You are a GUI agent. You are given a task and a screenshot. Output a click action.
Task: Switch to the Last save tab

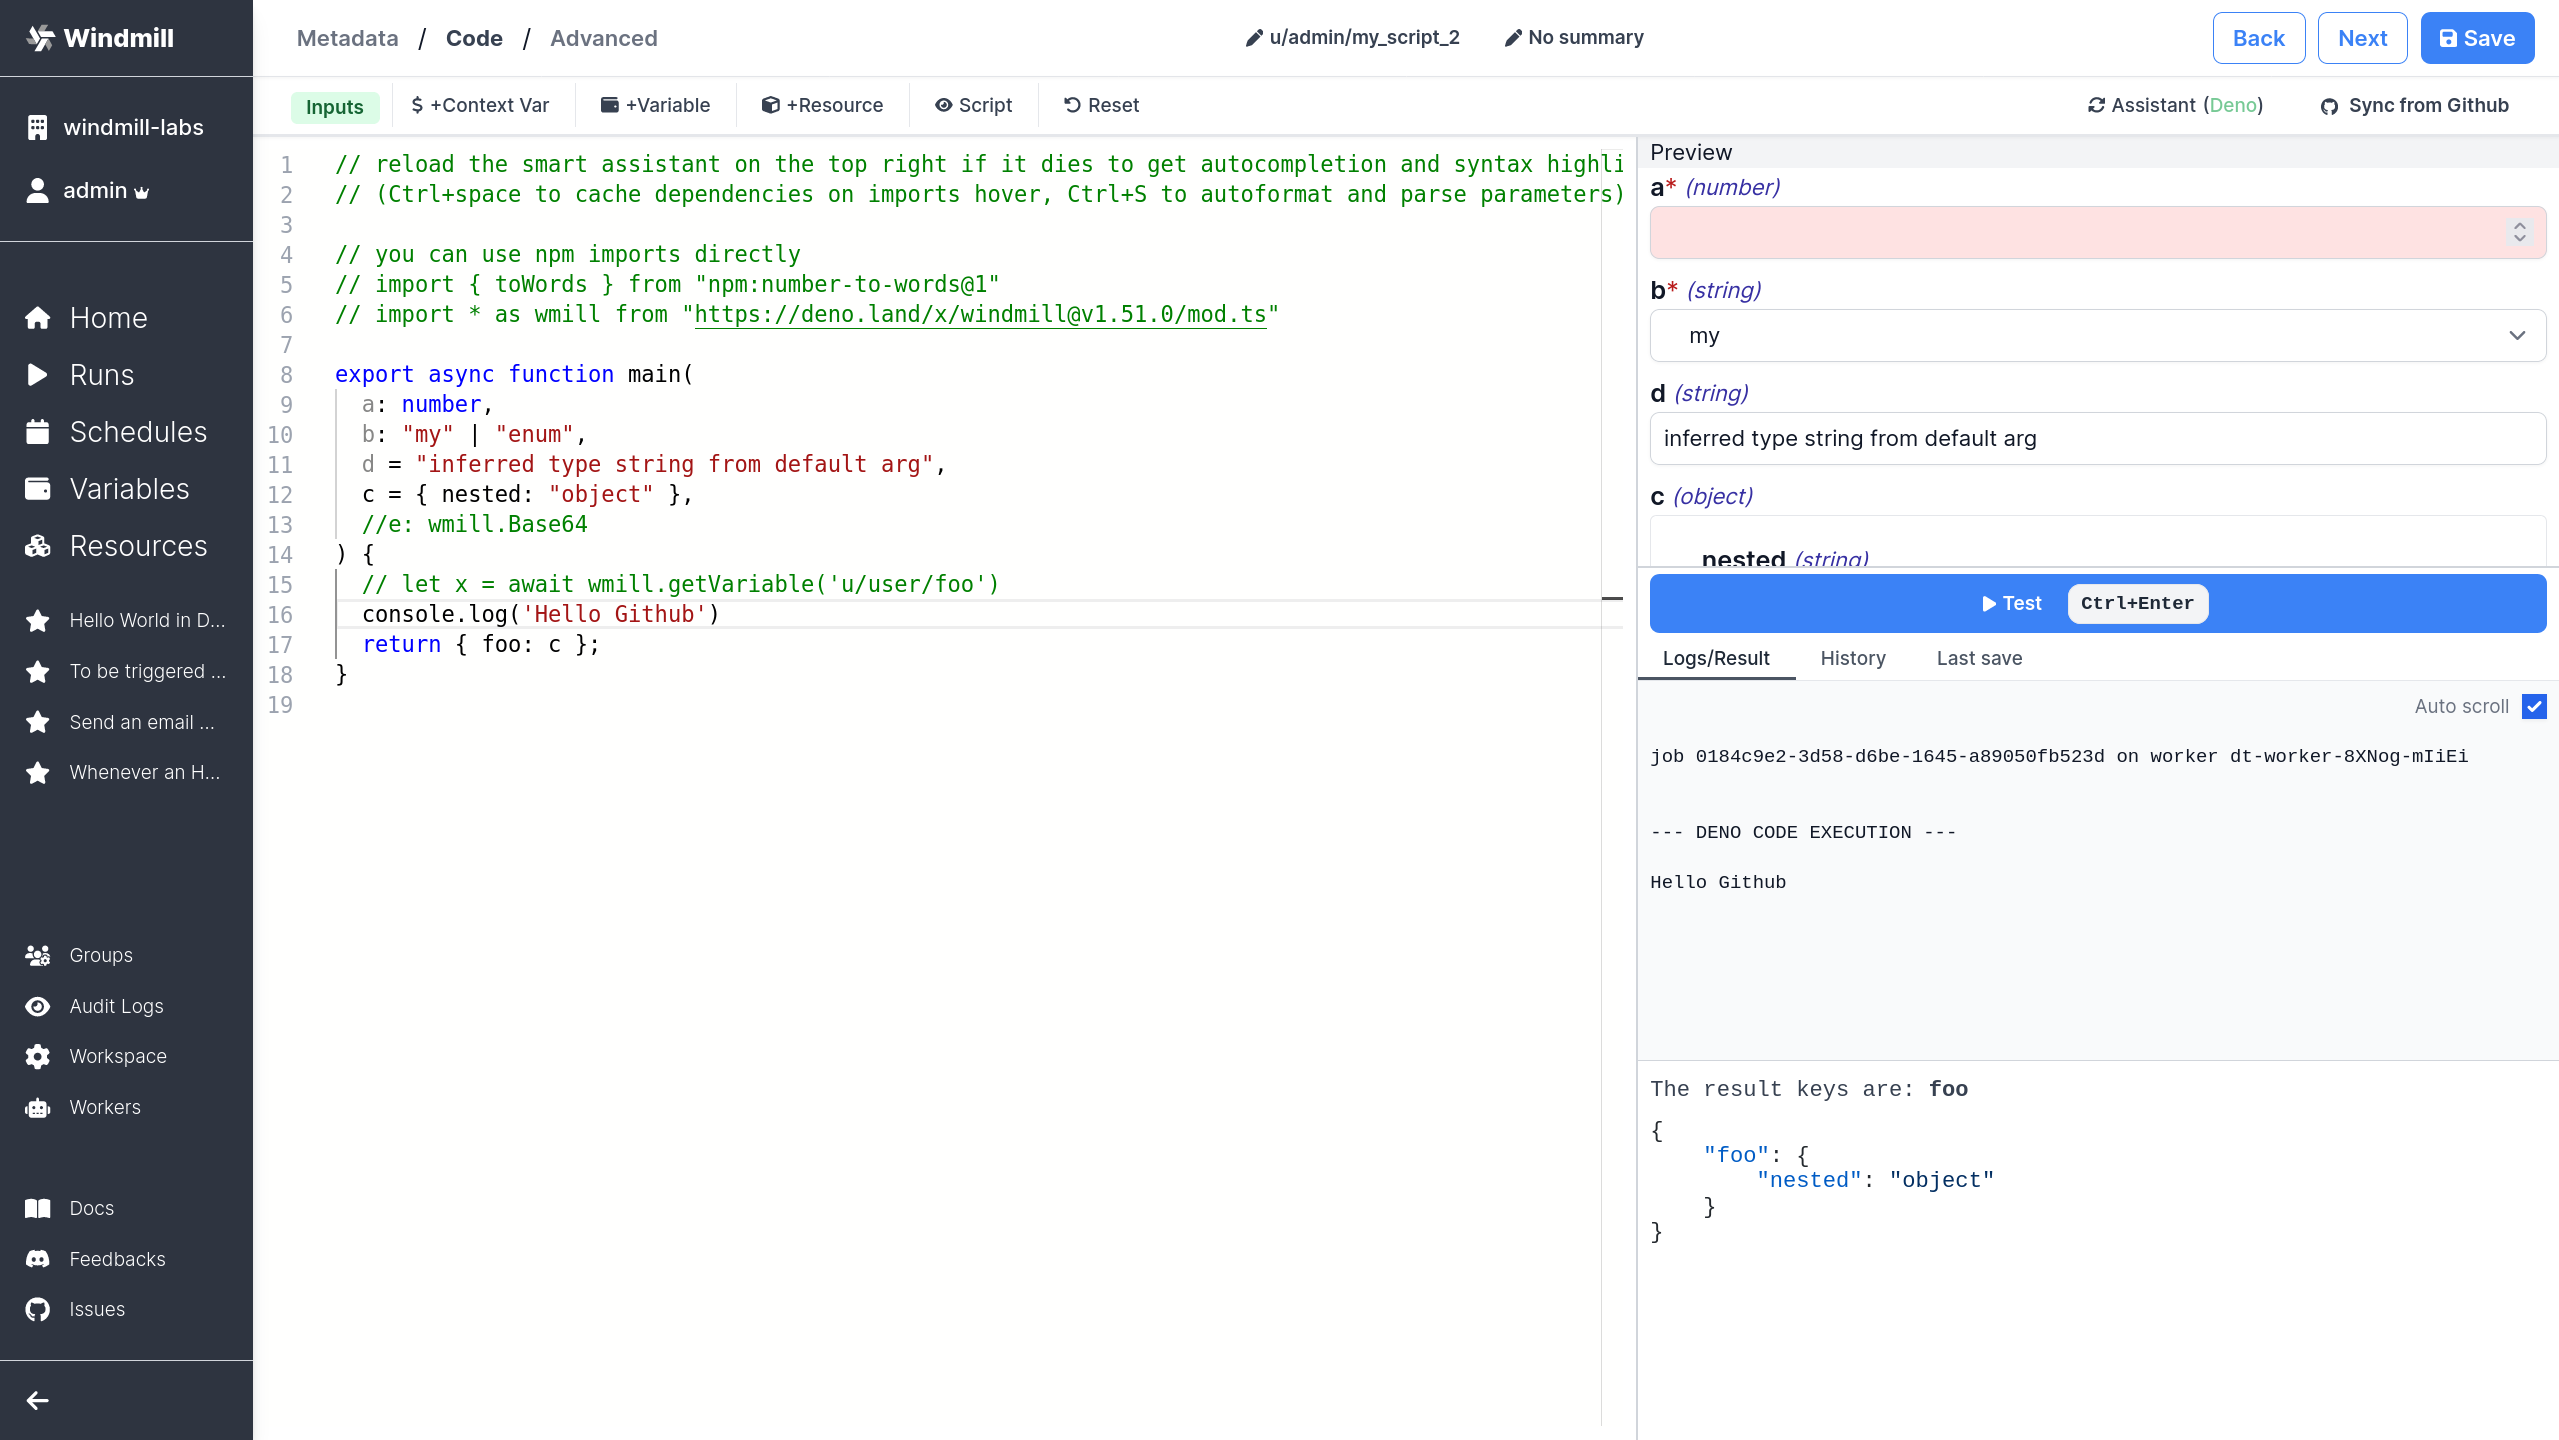[1978, 658]
